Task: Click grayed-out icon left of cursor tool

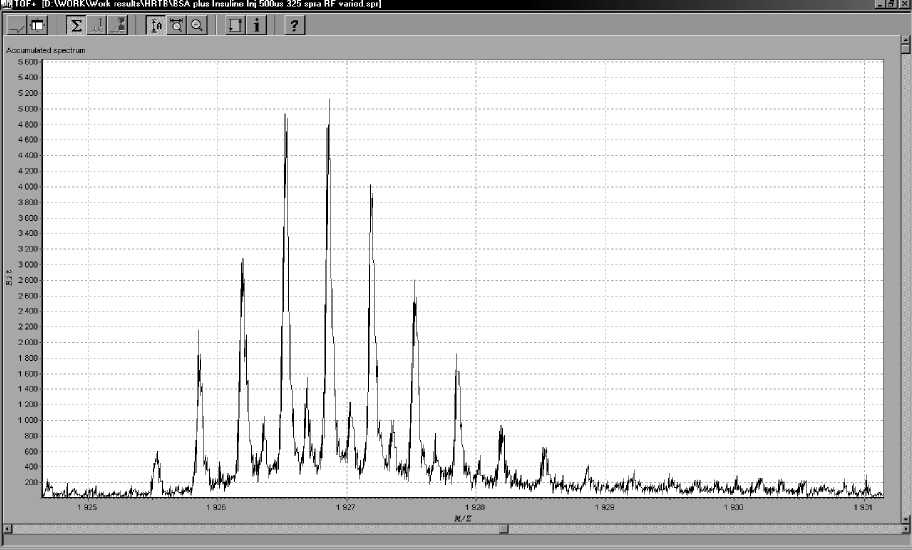Action: 122,25
